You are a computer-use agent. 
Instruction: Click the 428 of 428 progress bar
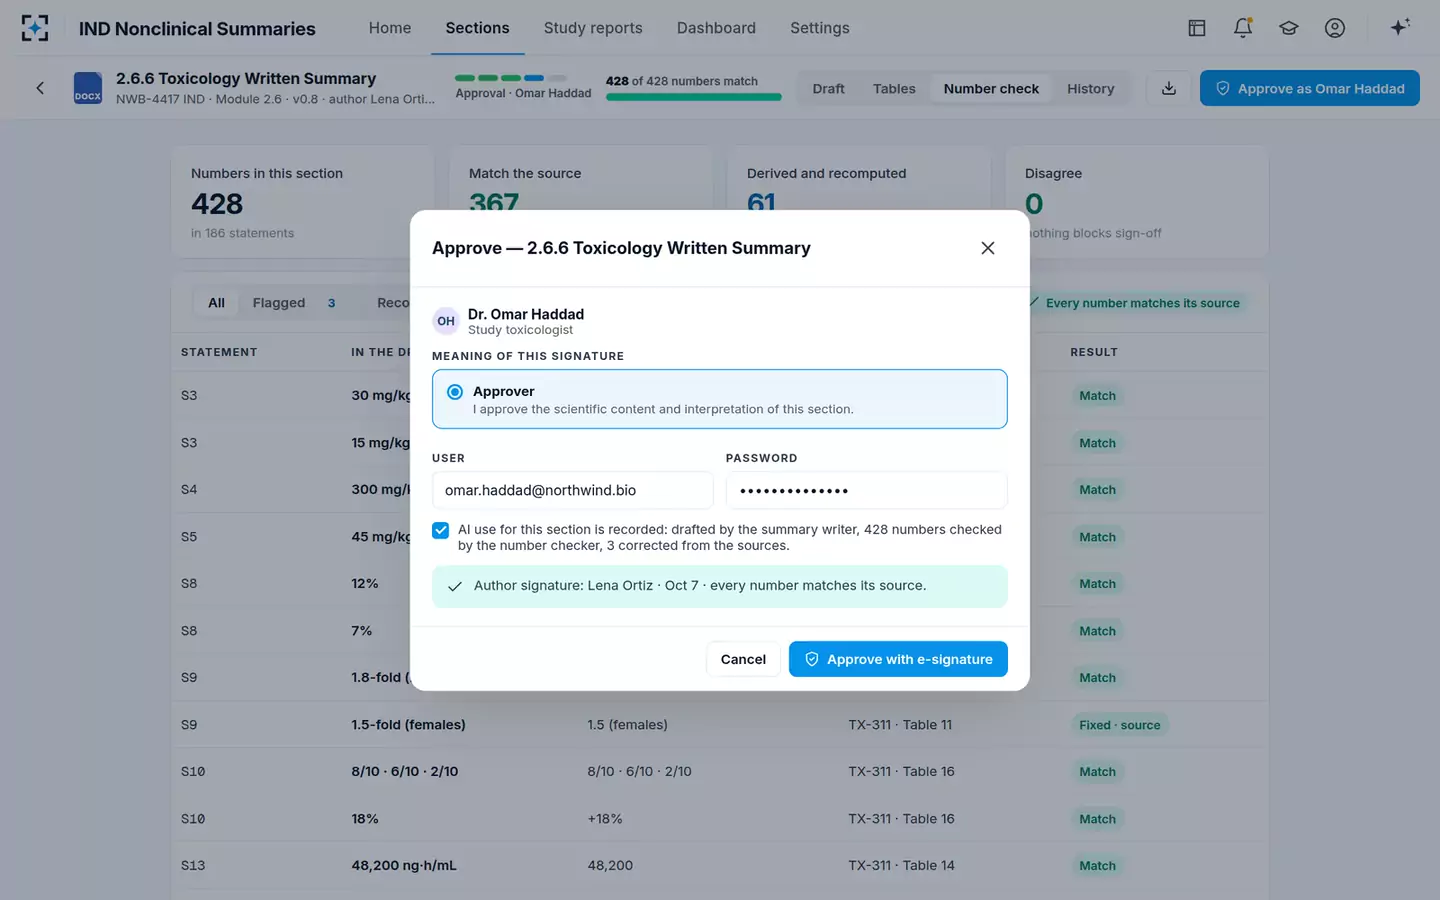[694, 97]
